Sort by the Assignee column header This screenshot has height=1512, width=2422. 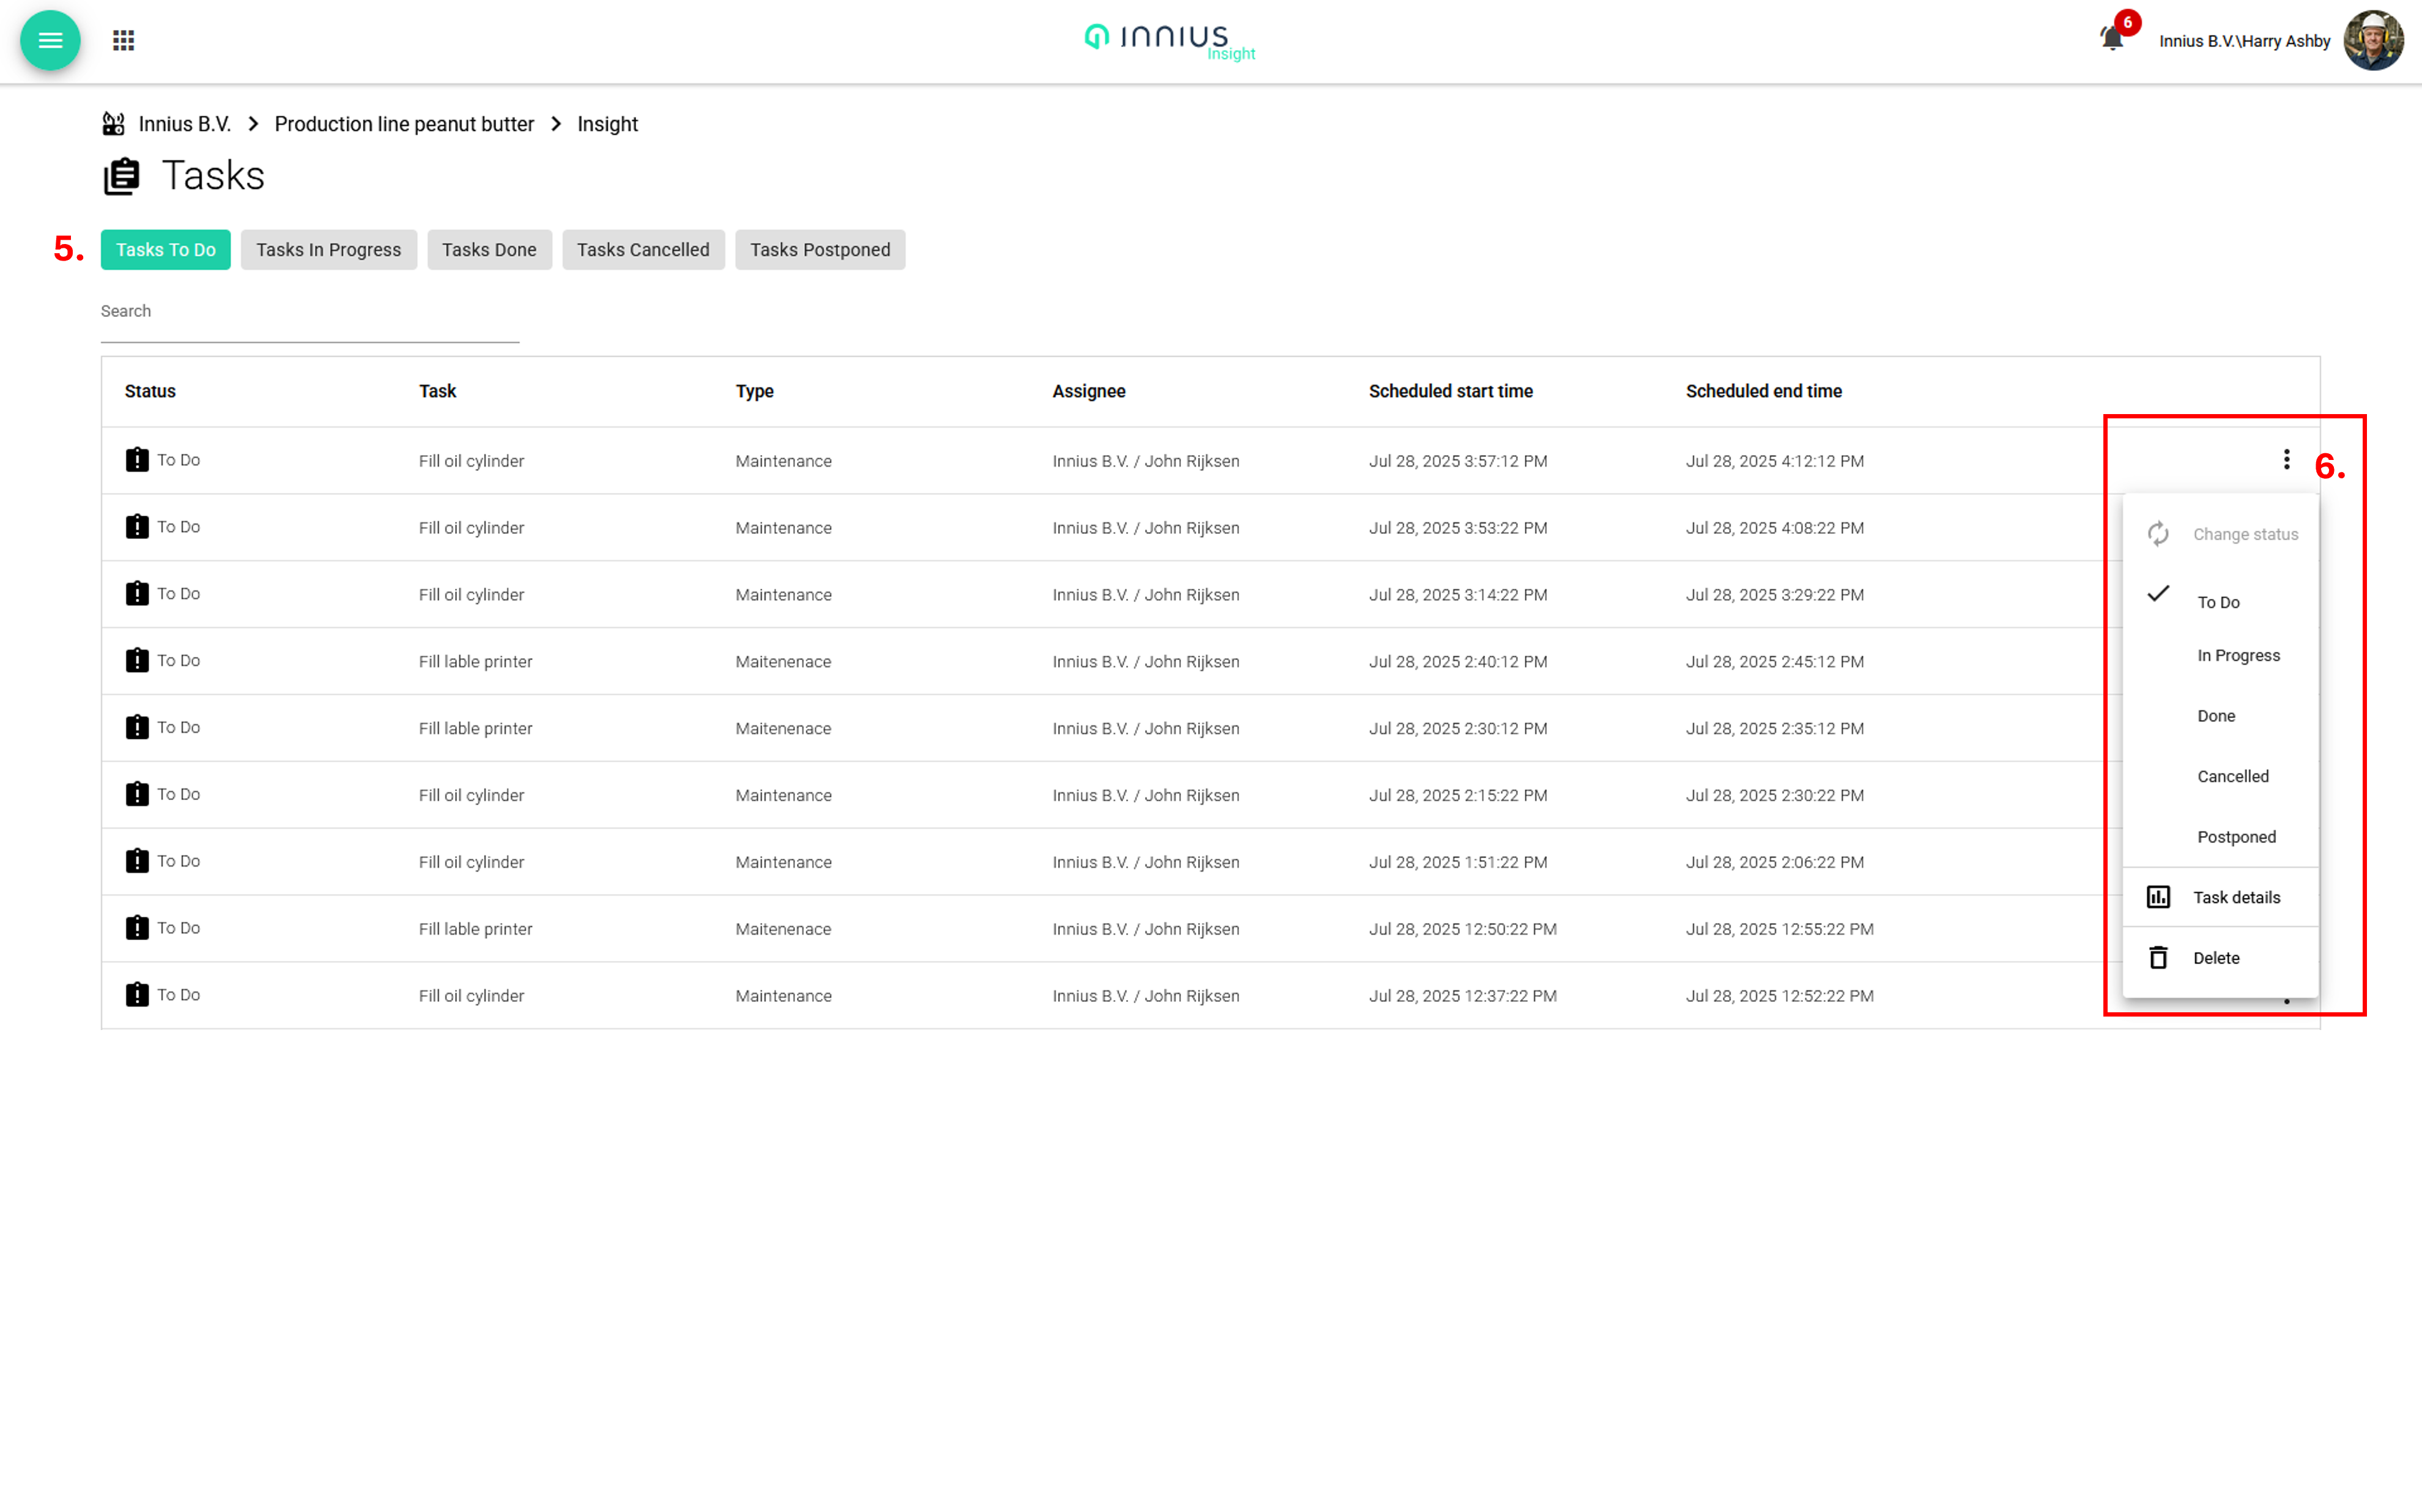(1088, 391)
